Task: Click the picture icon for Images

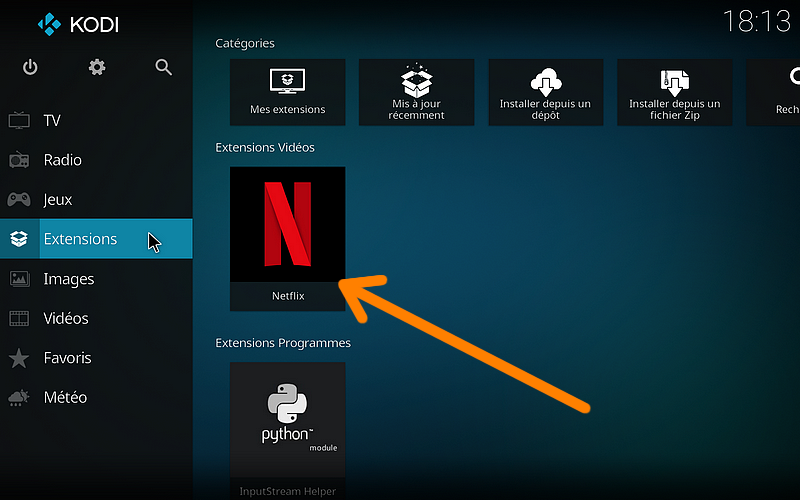Action: pos(19,279)
